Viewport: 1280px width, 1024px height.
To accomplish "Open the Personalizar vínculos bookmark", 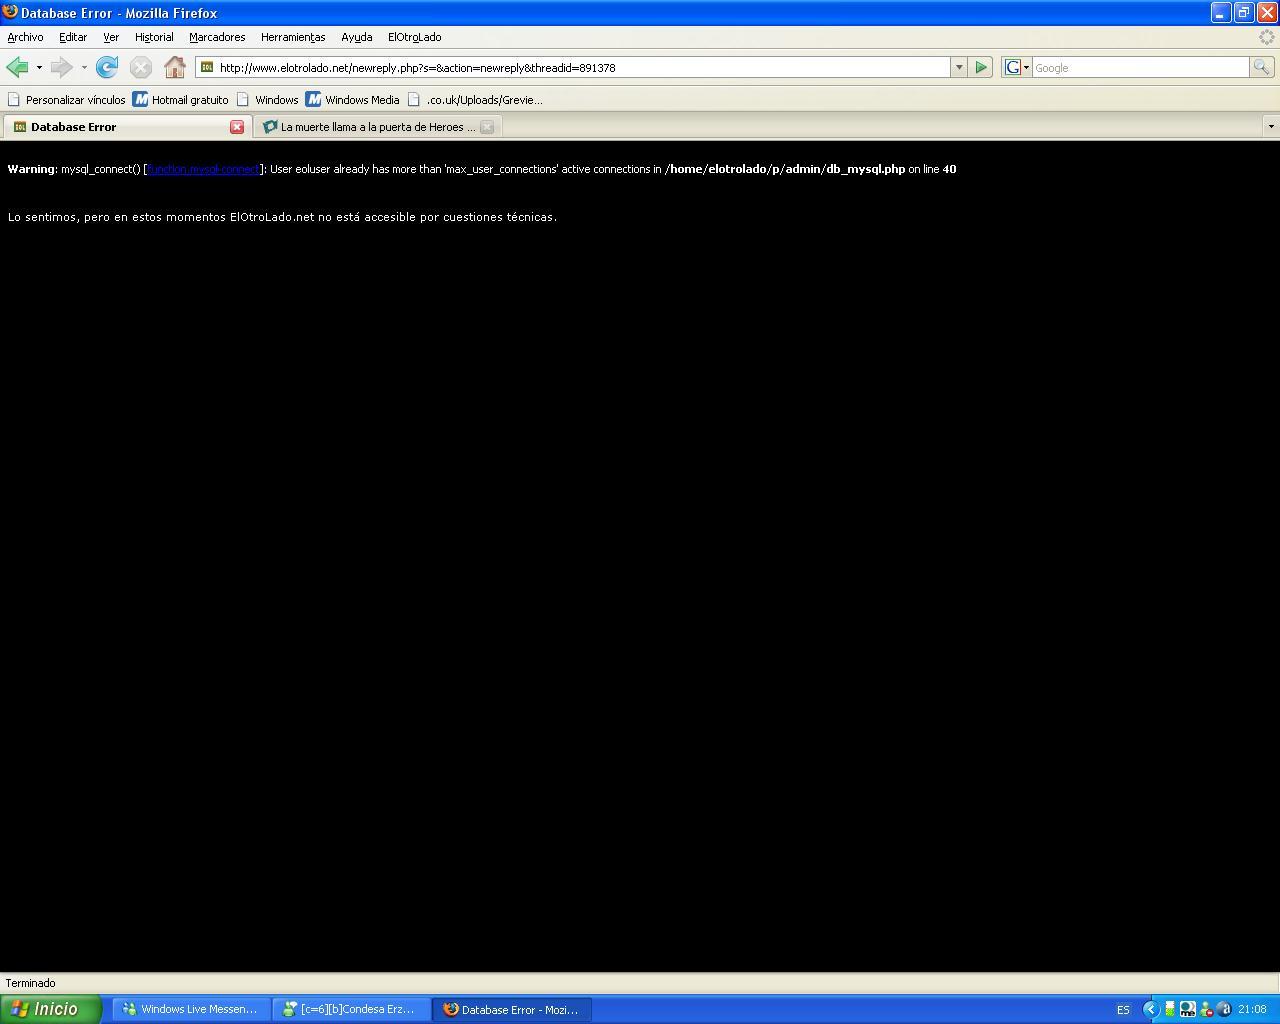I will (66, 100).
